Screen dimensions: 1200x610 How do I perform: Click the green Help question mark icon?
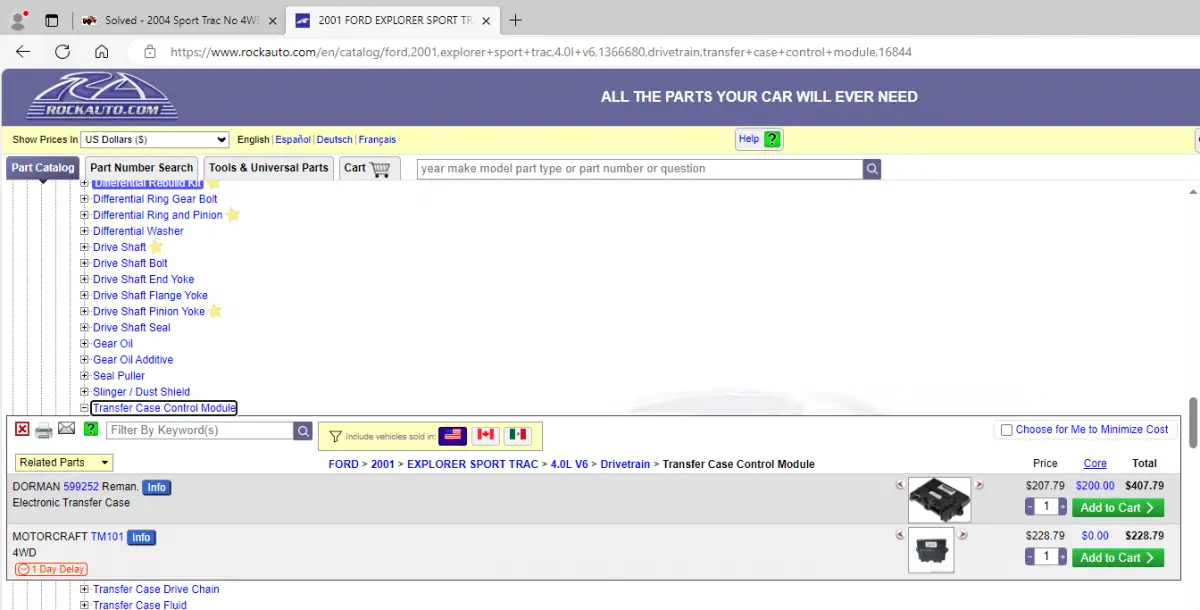pyautogui.click(x=772, y=139)
